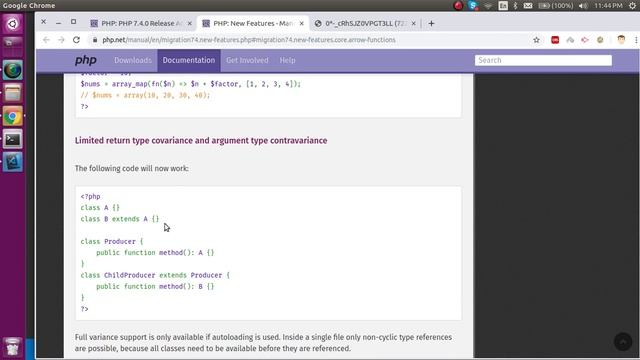Click the 'class Producer {' code line
The image size is (640, 360).
[112, 242]
